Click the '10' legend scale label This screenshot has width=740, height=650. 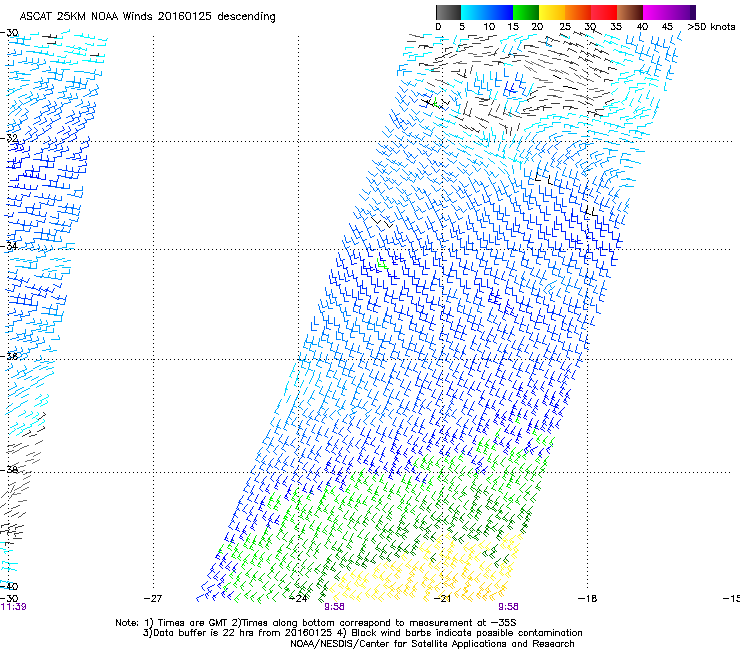tap(489, 27)
